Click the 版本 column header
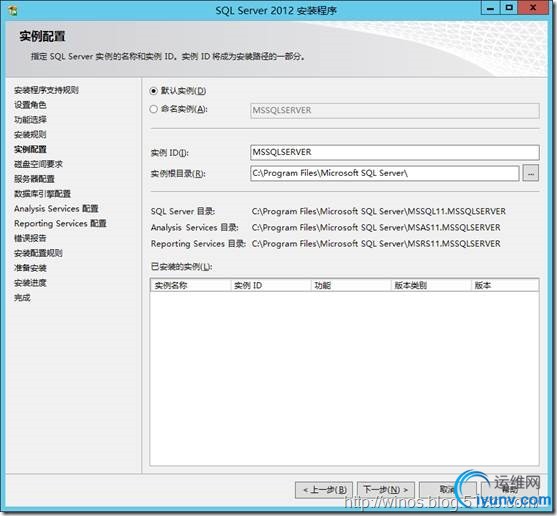 coord(505,286)
